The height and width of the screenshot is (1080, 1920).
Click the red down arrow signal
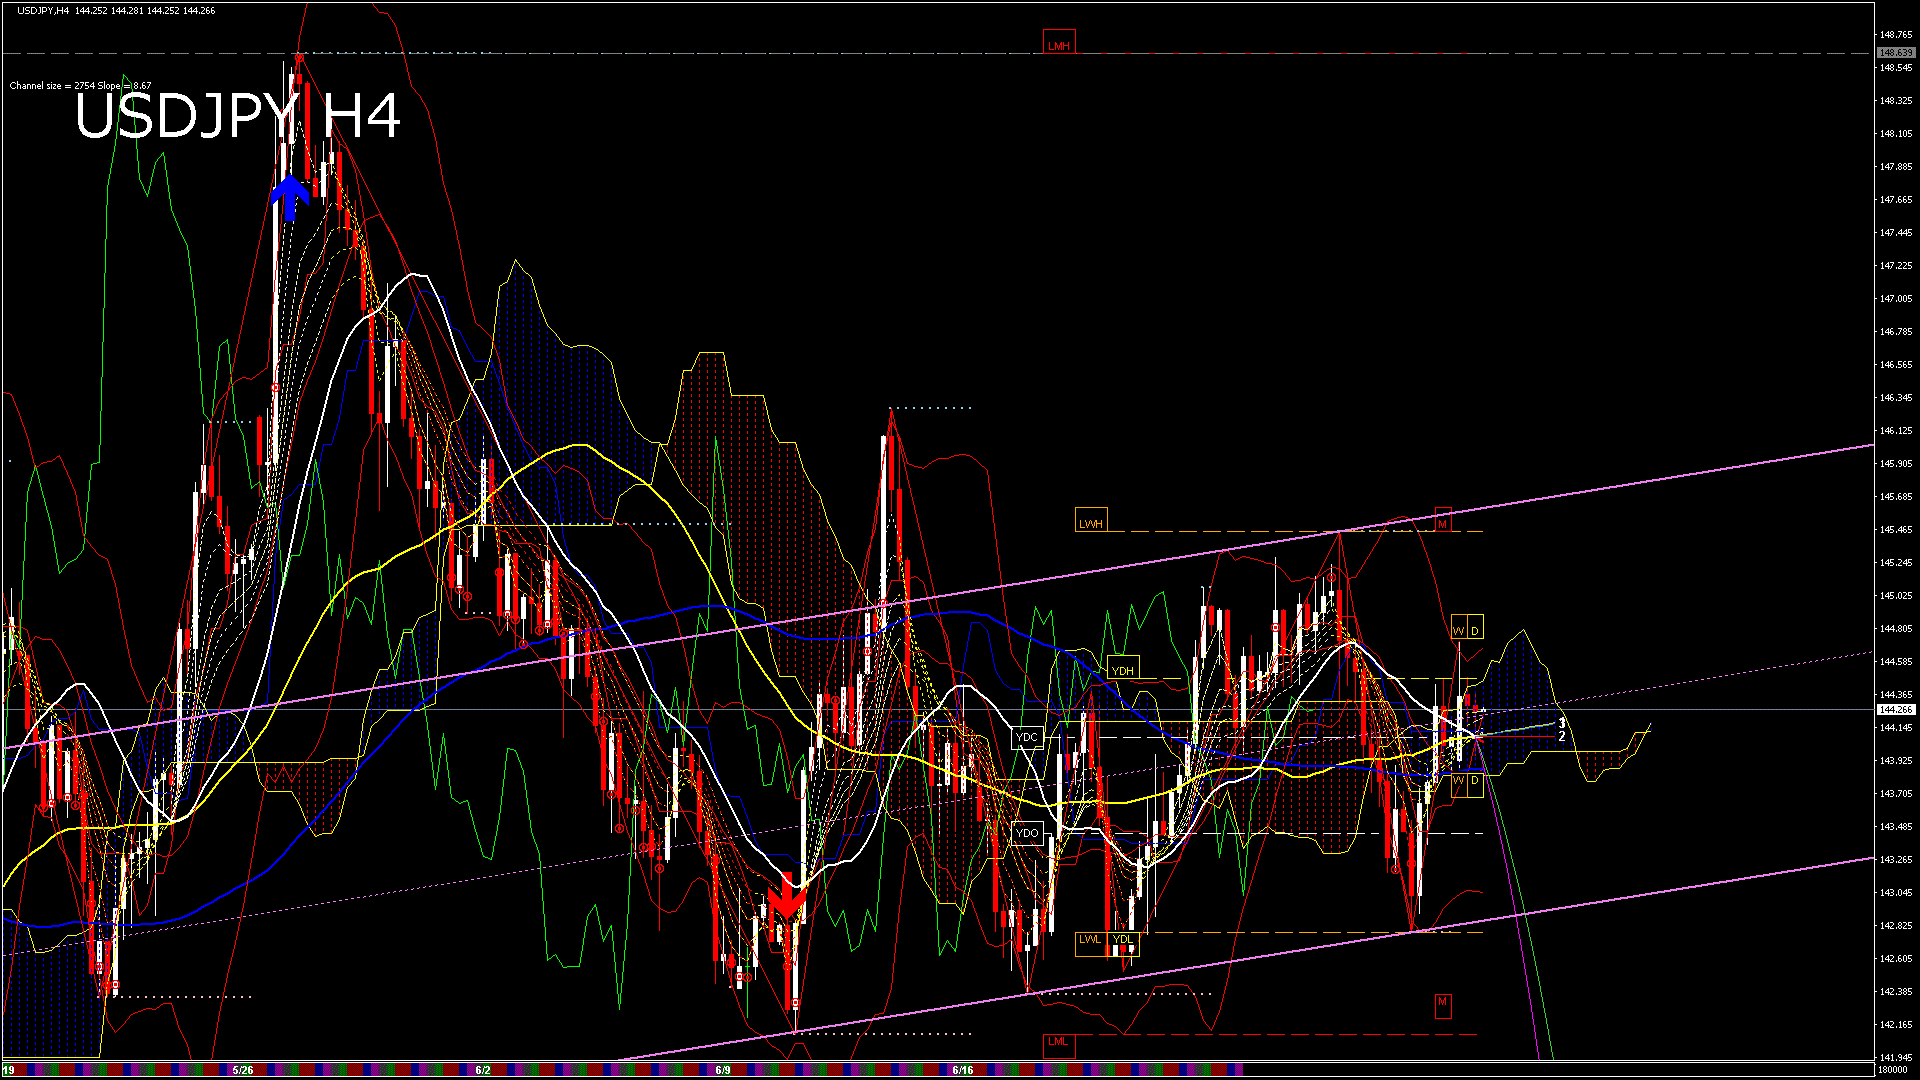point(786,897)
